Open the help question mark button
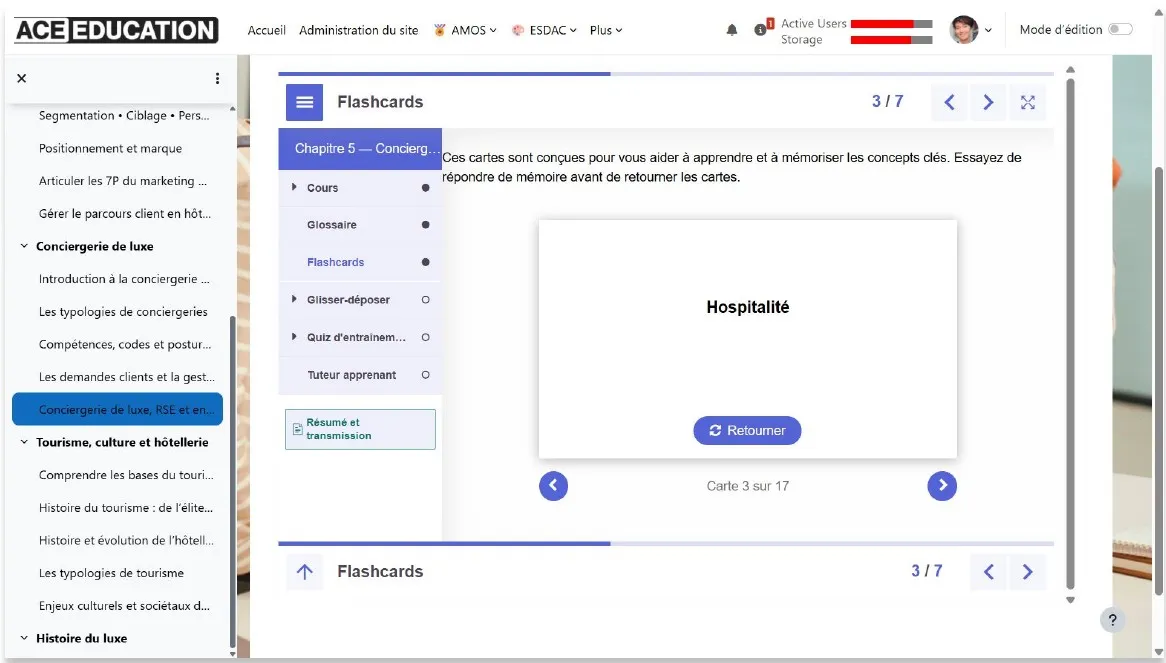This screenshot has height=663, width=1166. click(x=1112, y=620)
